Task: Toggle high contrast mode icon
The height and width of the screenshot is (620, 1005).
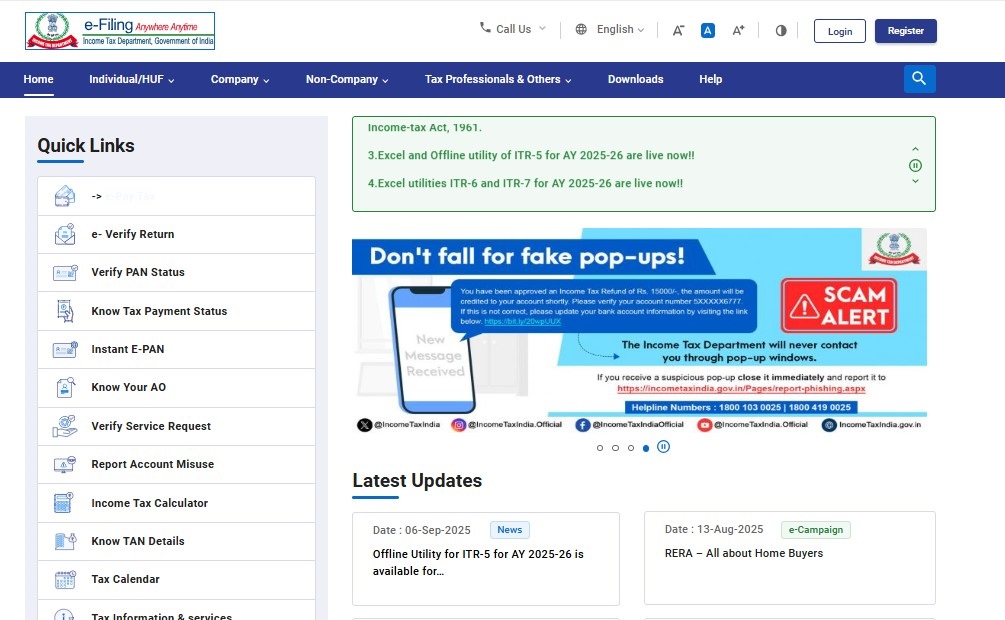Action: [781, 30]
